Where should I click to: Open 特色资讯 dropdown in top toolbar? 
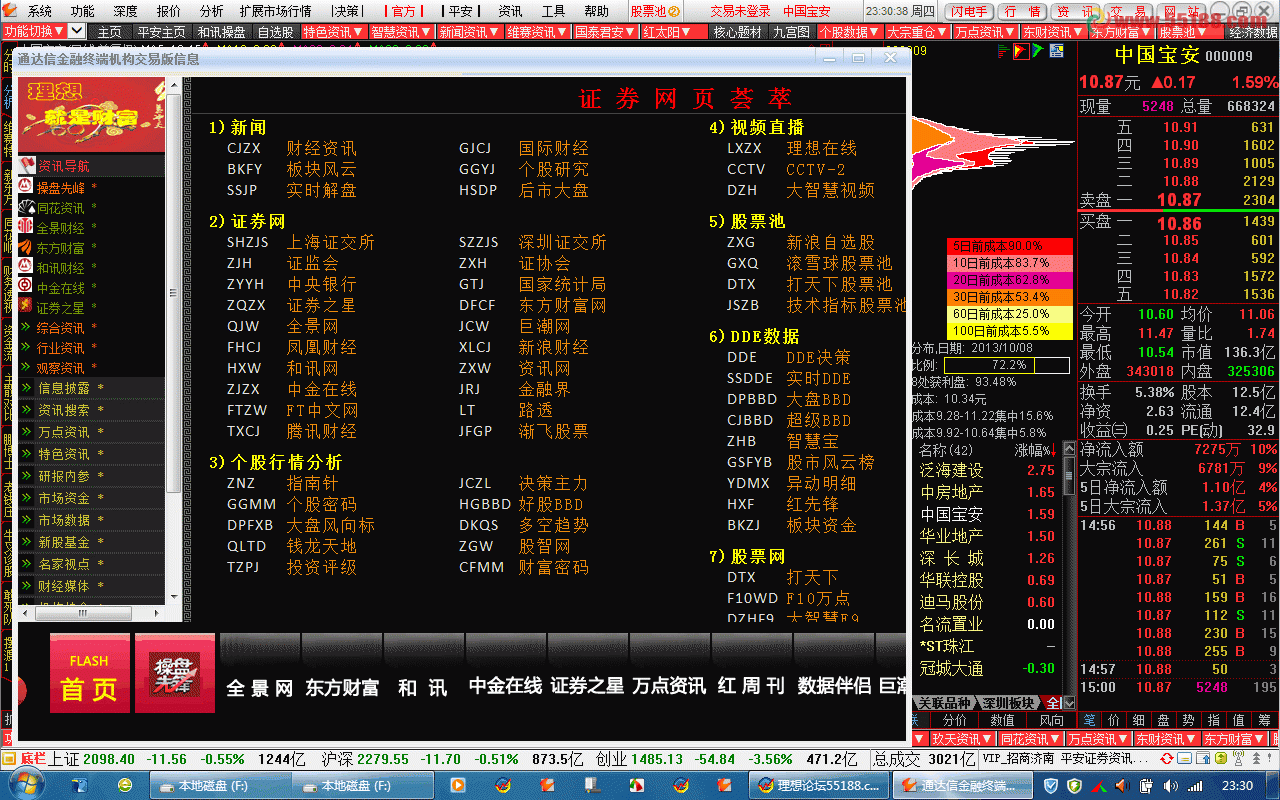coord(333,32)
